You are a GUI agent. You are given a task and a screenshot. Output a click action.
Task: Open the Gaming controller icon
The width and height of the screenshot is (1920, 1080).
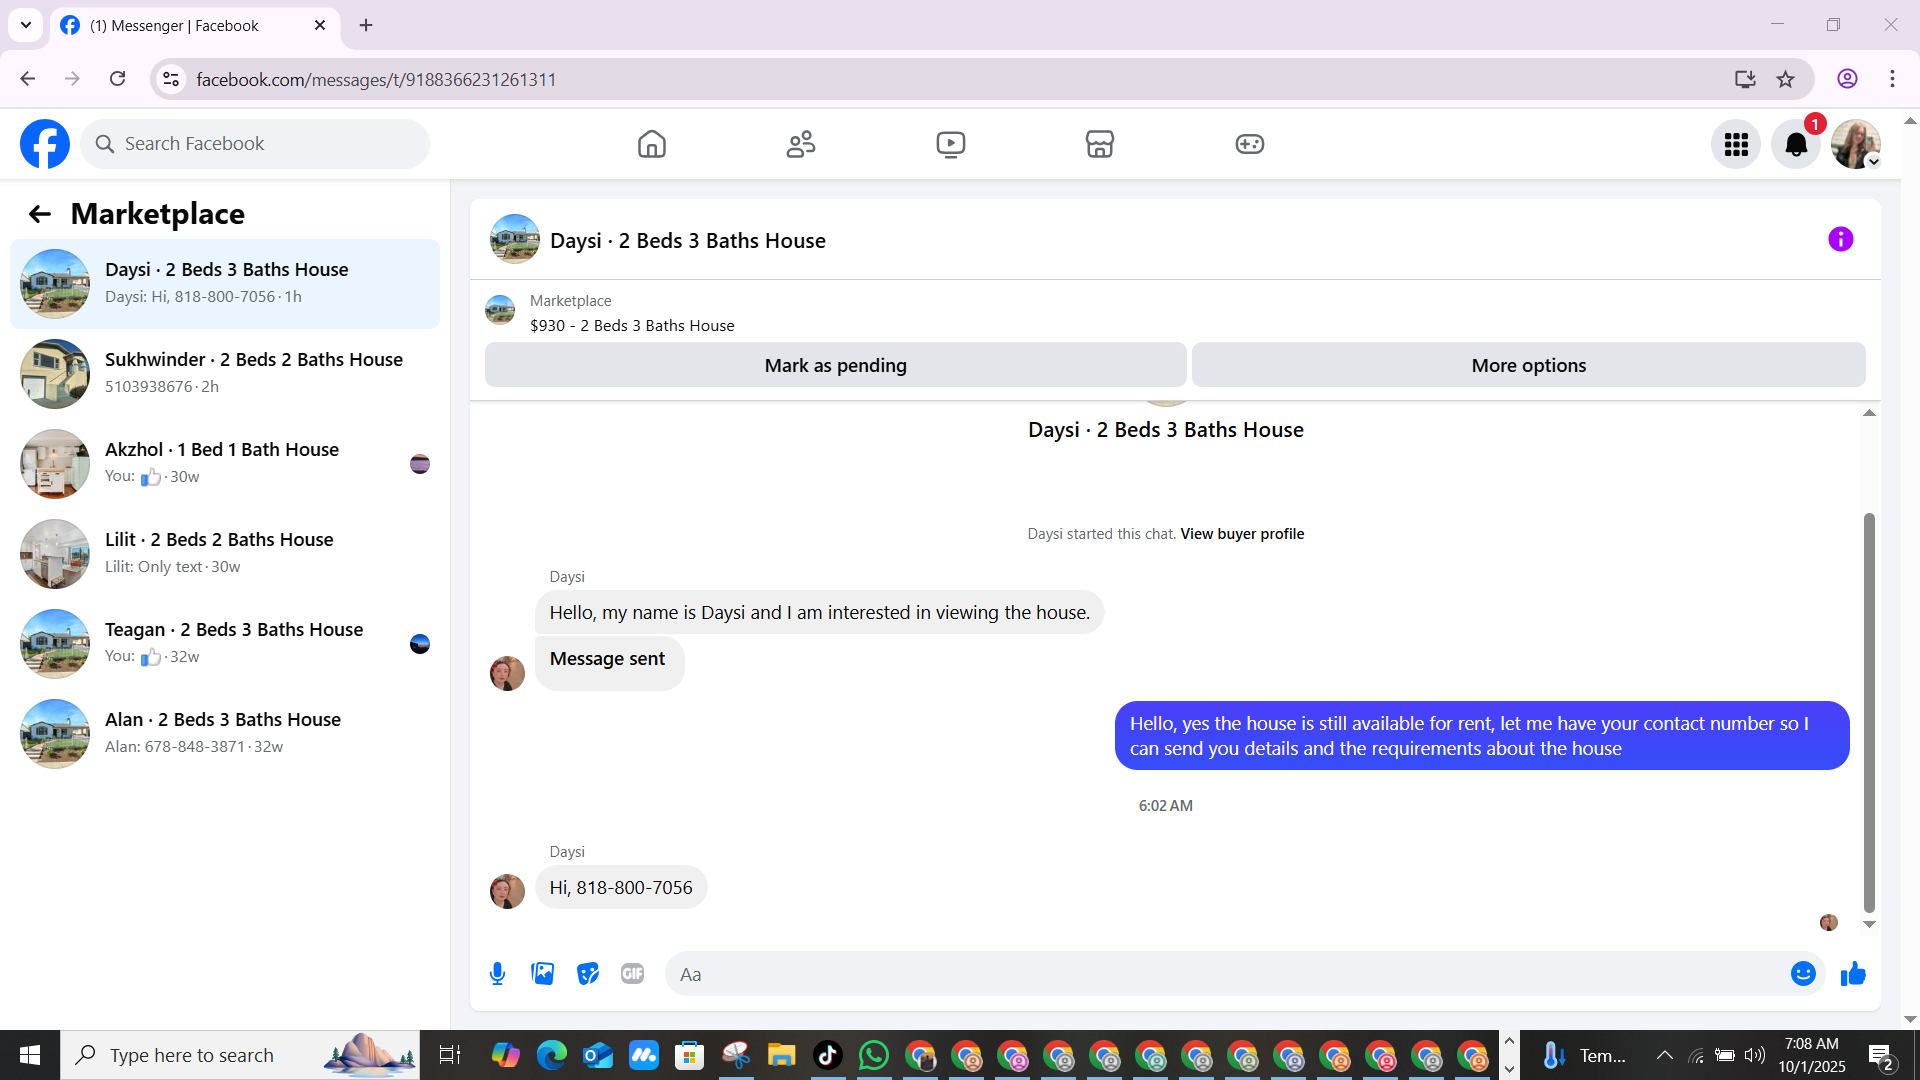tap(1250, 144)
